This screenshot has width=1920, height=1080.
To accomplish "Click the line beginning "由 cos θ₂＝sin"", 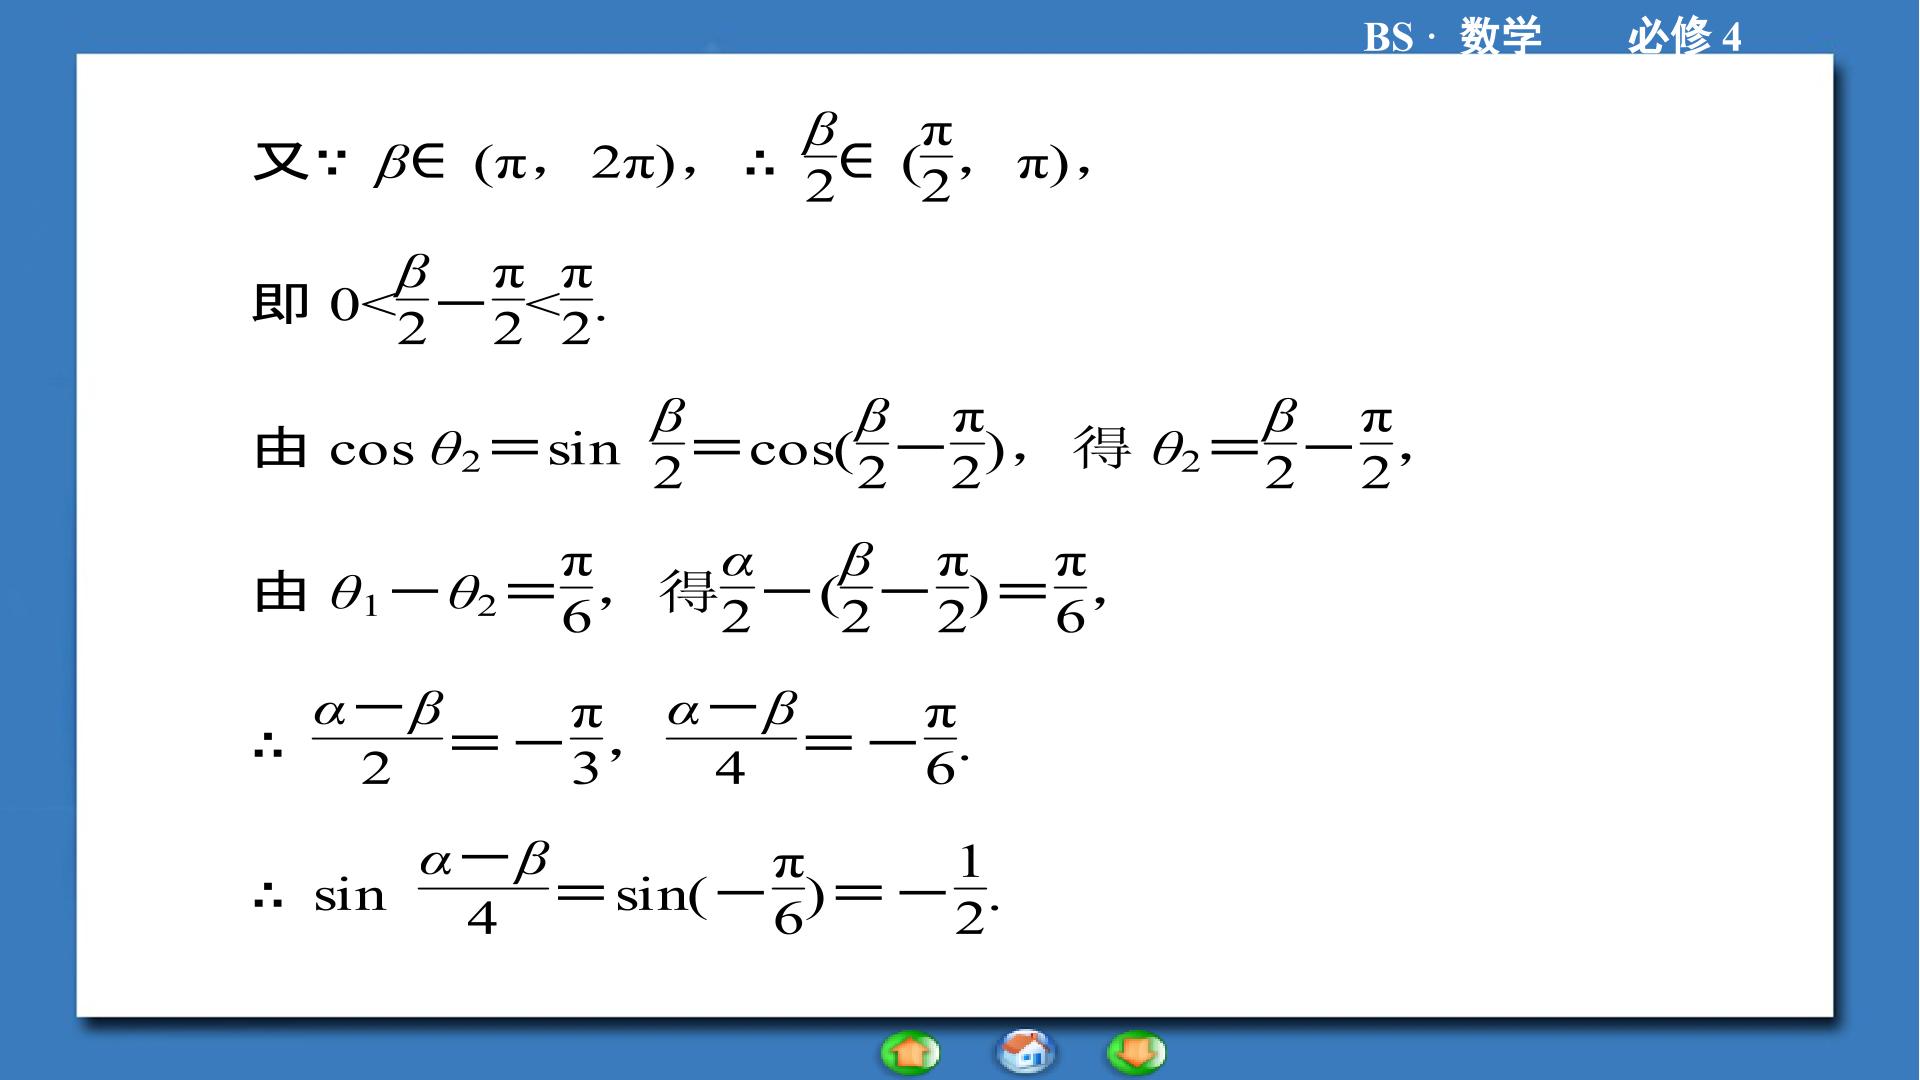I will click(x=832, y=445).
